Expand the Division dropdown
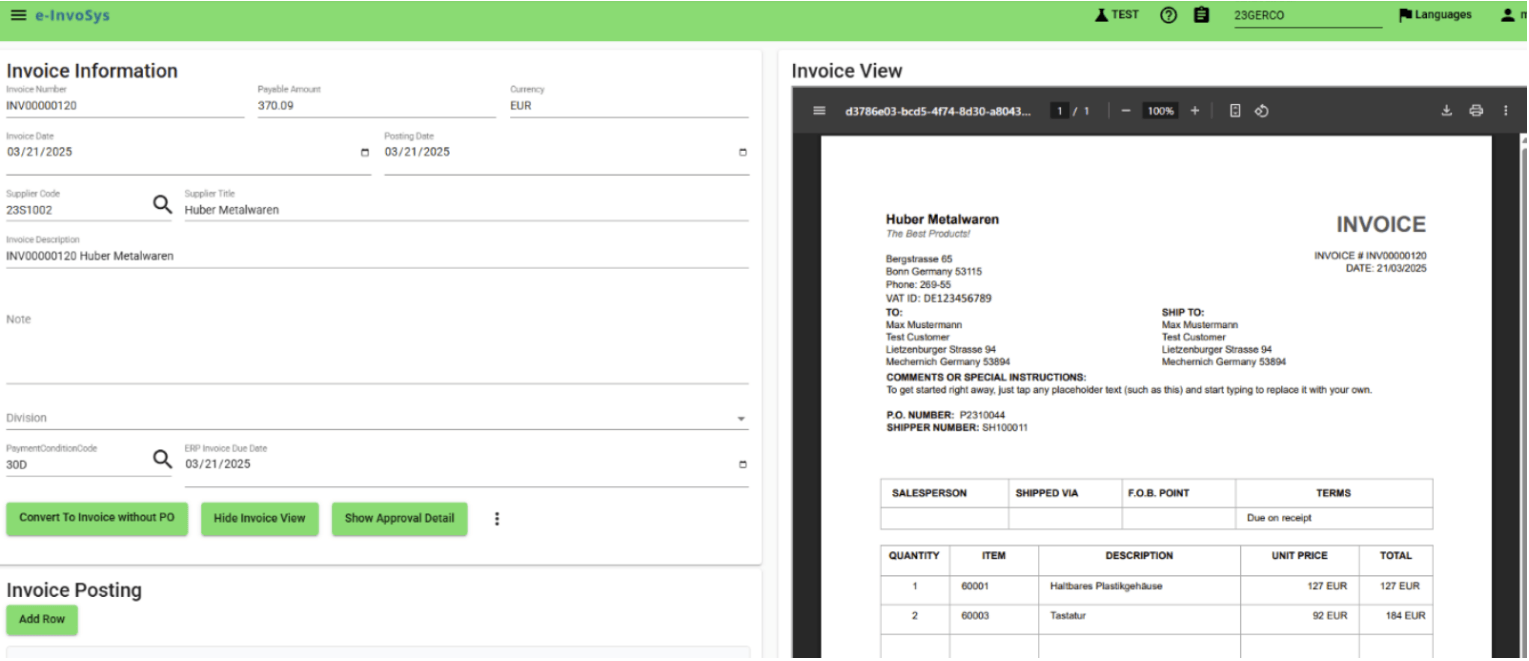Viewport: 1529px width, 661px height. click(x=741, y=419)
